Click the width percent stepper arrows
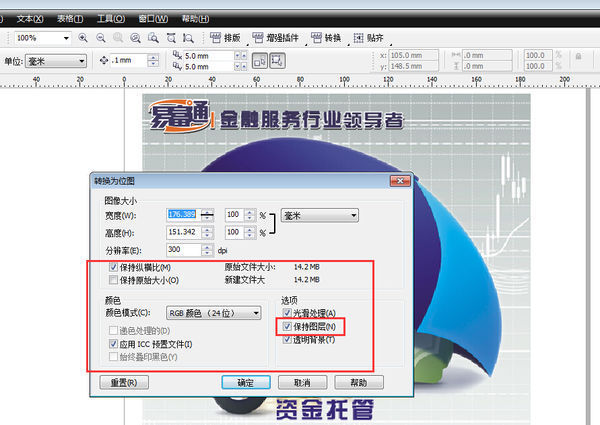The image size is (600, 425). point(249,215)
